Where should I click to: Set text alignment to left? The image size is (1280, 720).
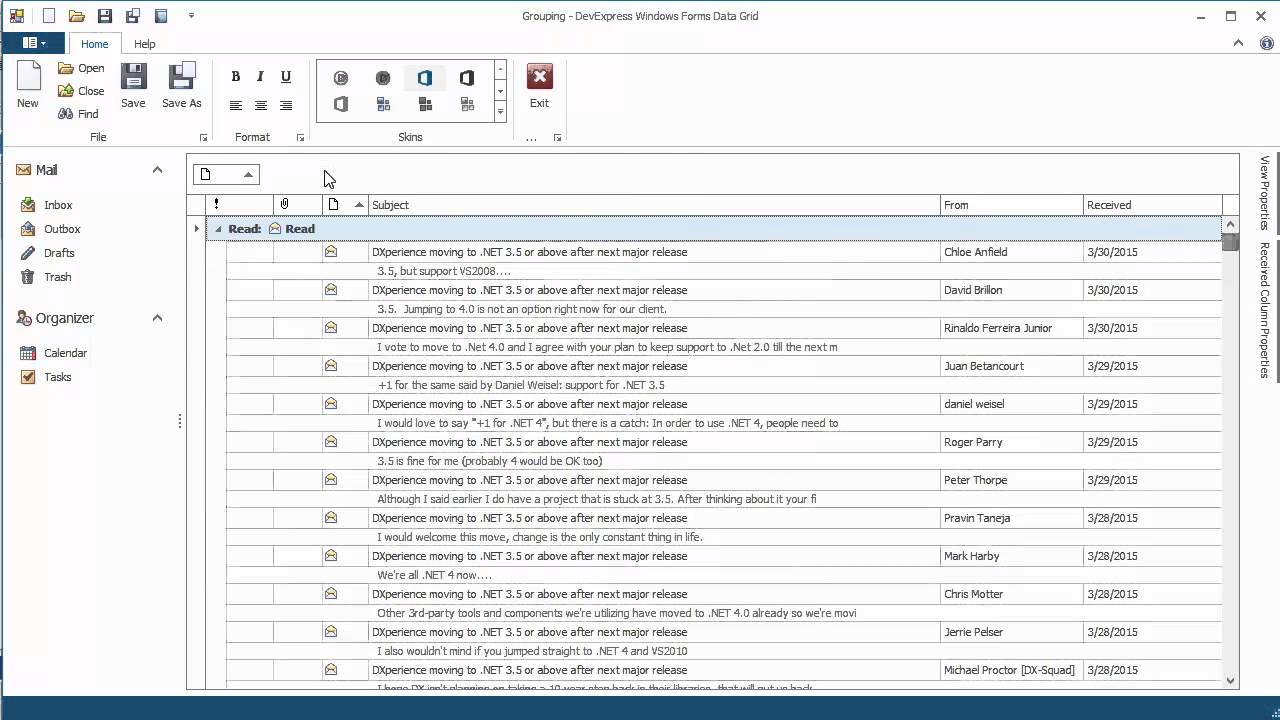[236, 105]
